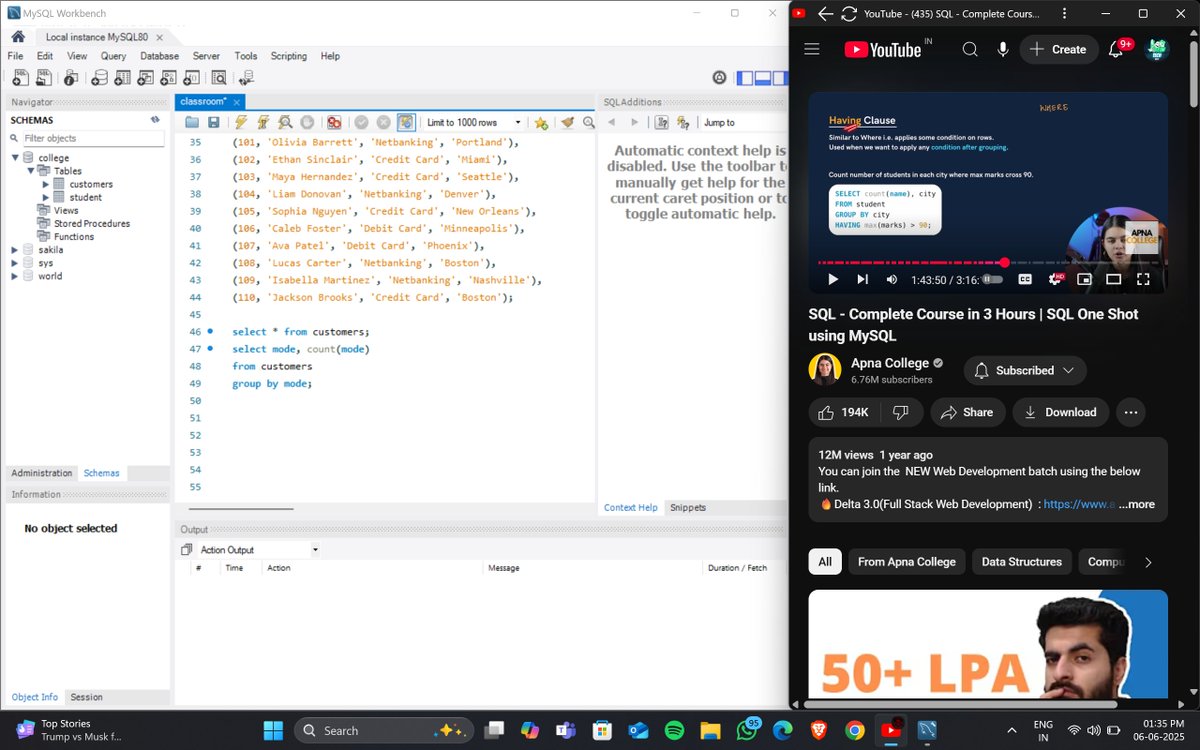Click the stop execution icon in the editor toolbar
The width and height of the screenshot is (1200, 750).
tap(307, 122)
